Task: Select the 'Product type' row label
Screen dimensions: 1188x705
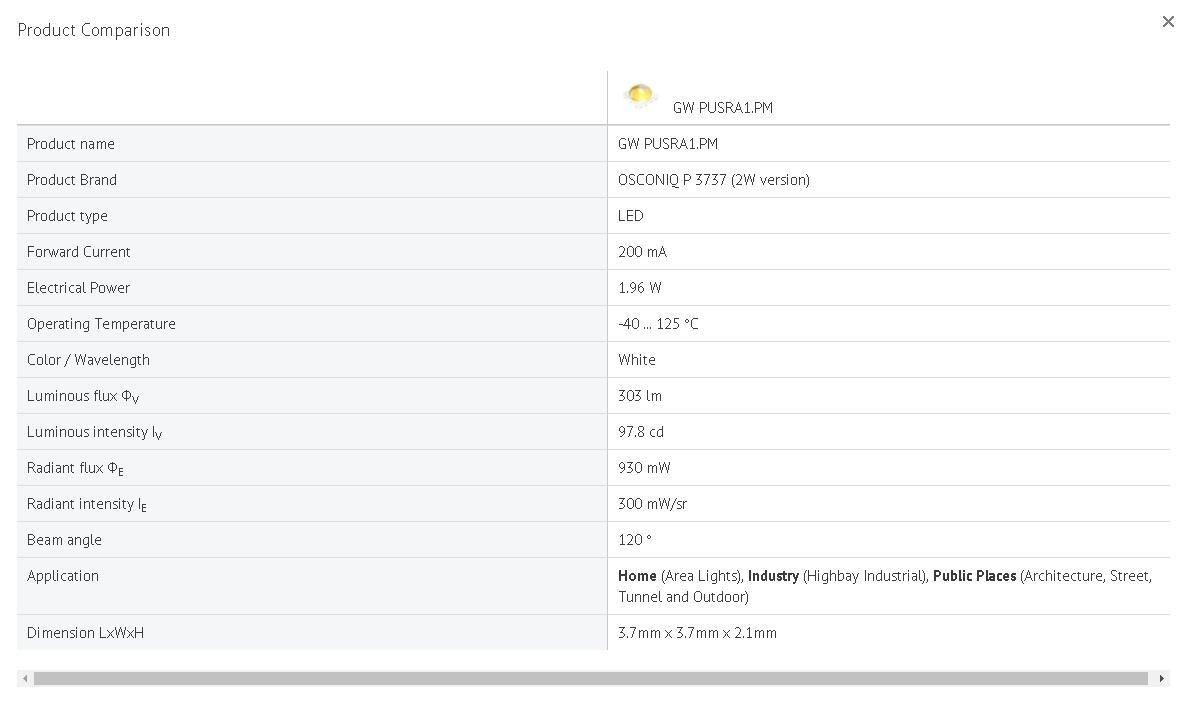Action: click(x=67, y=216)
